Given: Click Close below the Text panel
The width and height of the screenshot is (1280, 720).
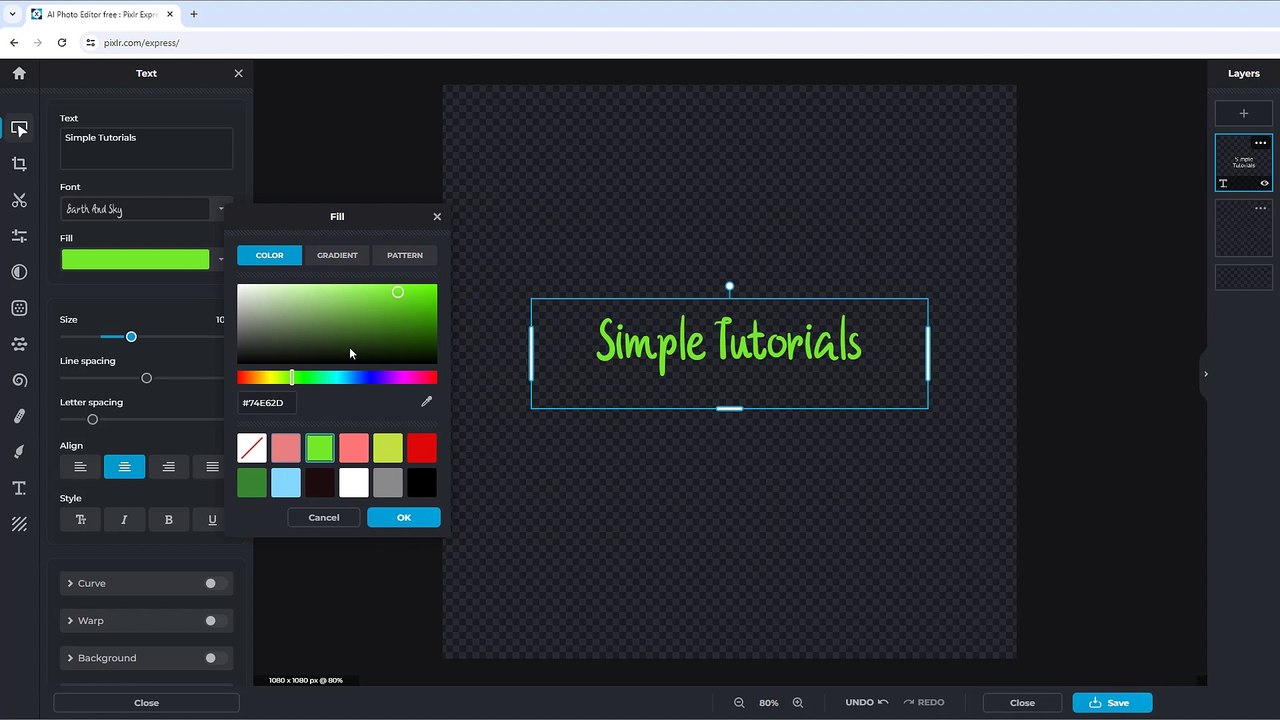Looking at the screenshot, I should [x=146, y=703].
